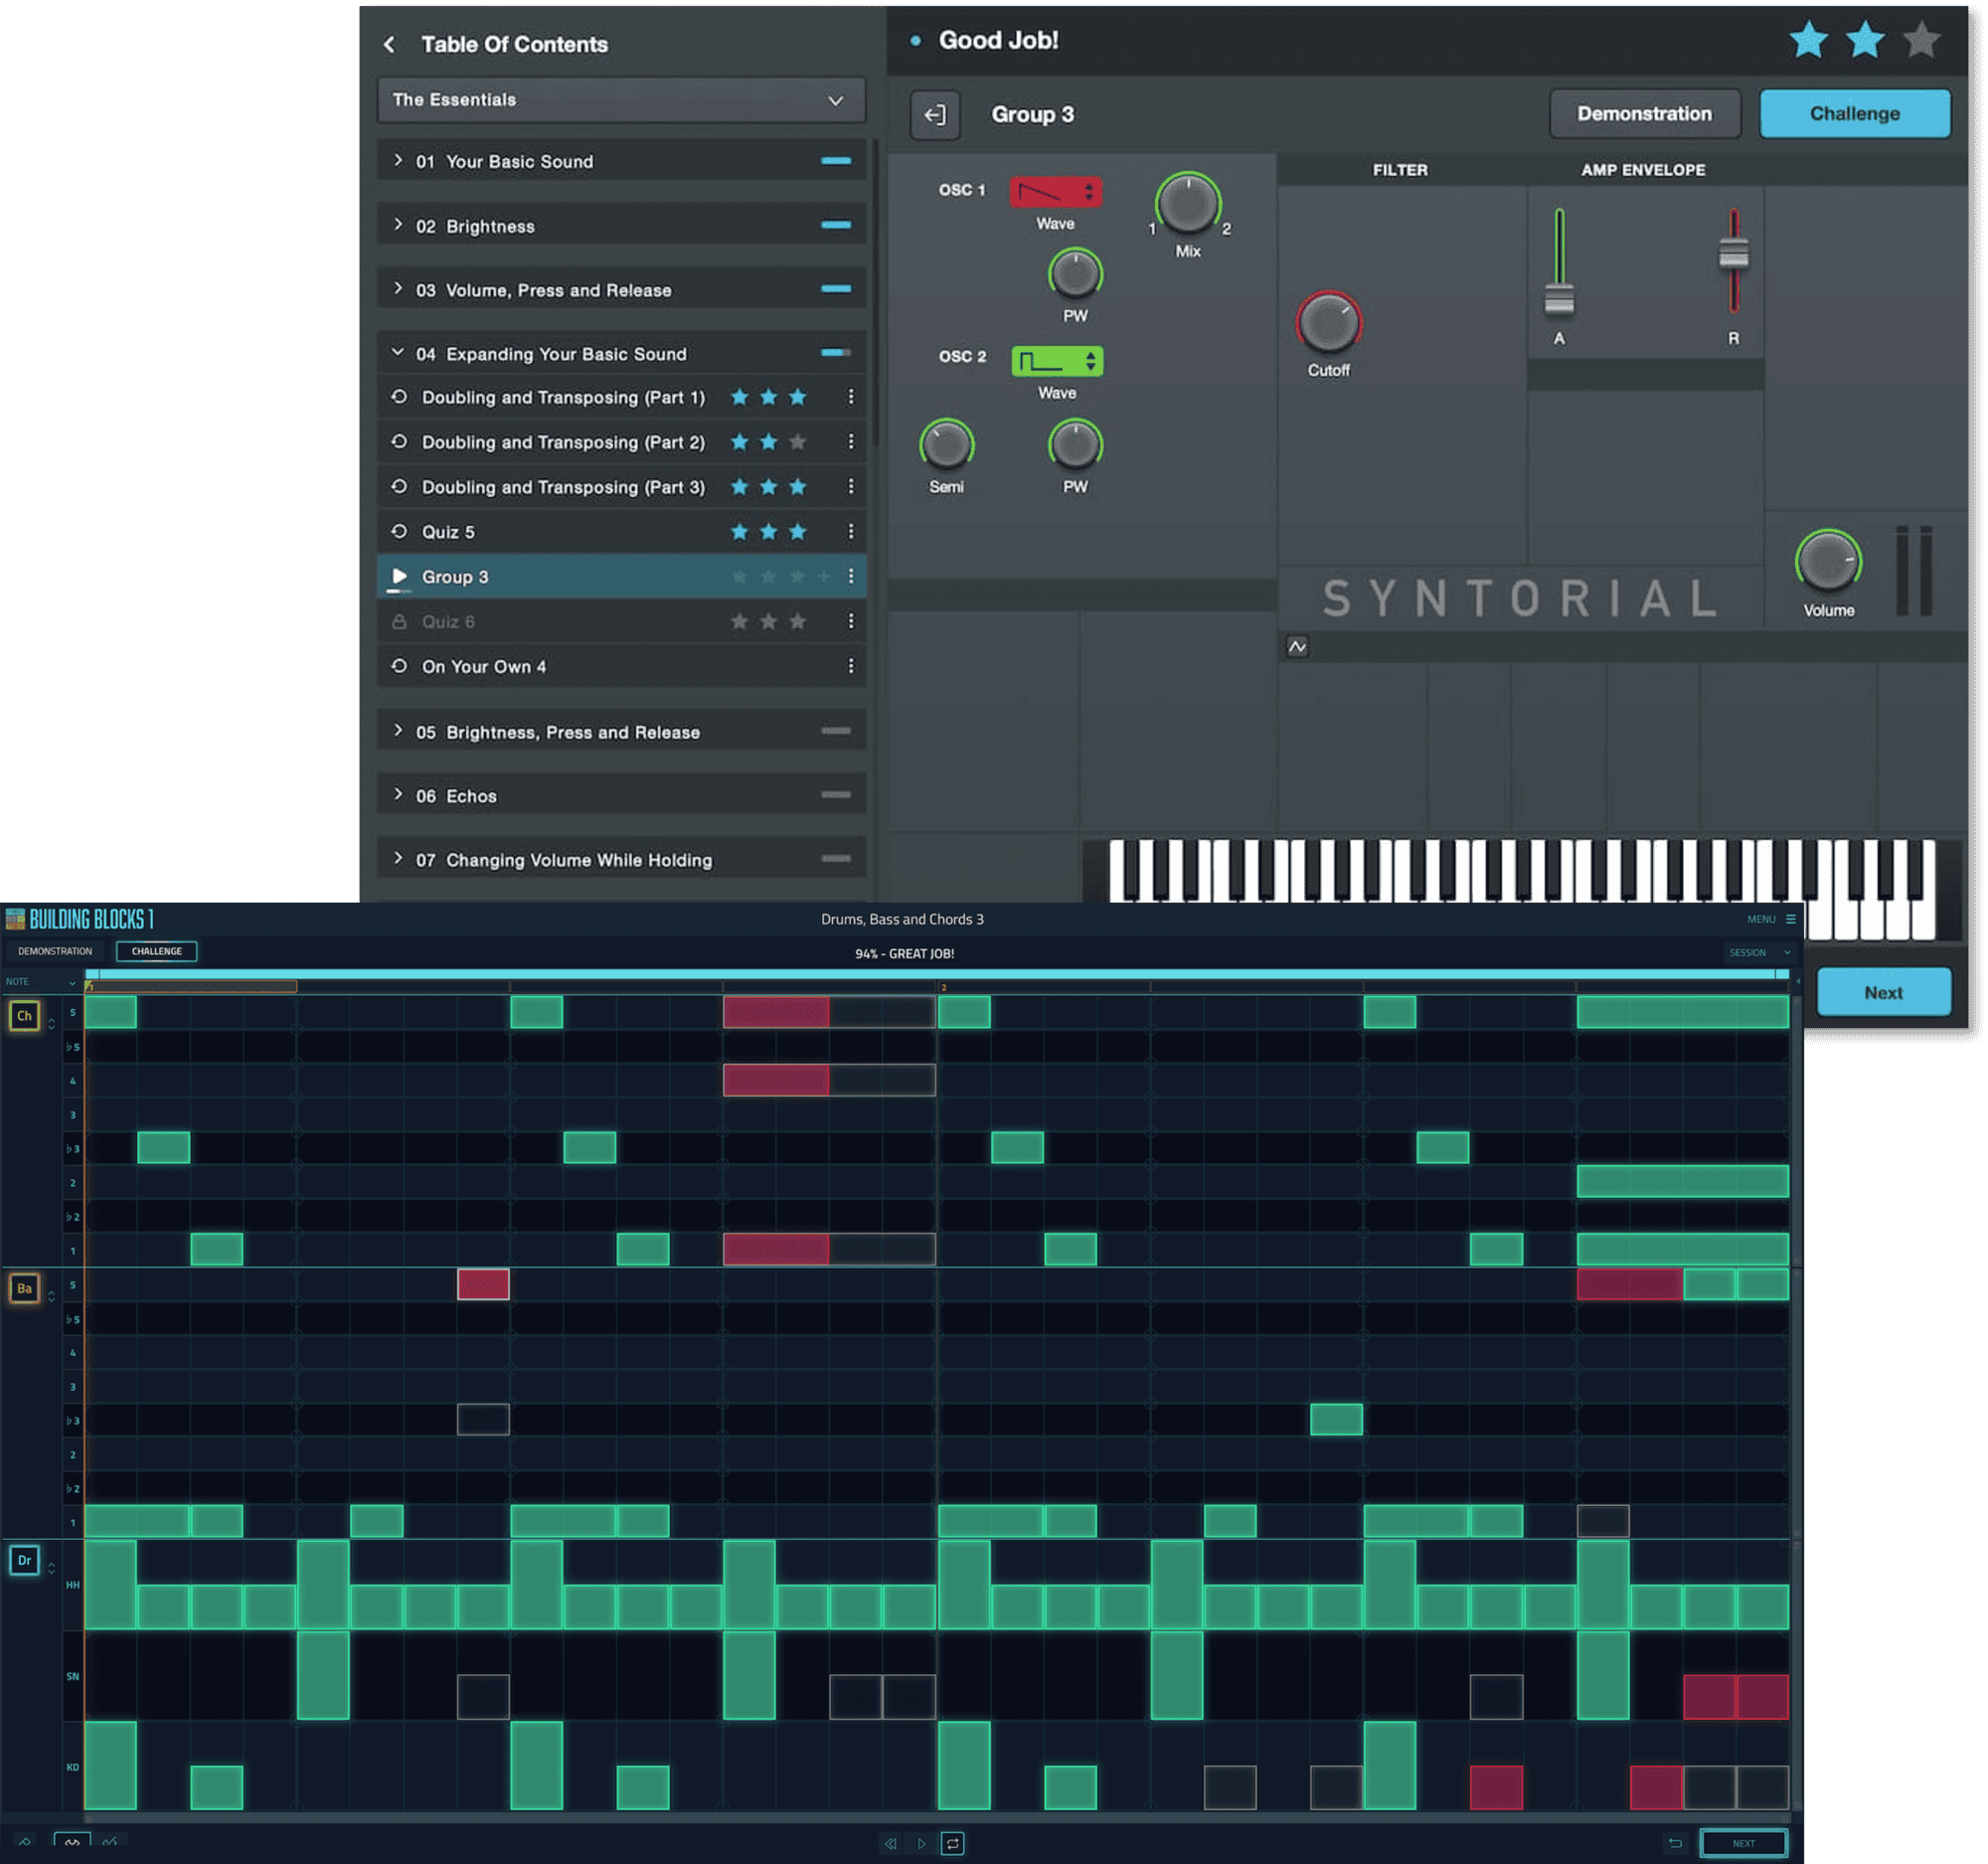Toggle the legato note mode icon bottom left
Viewport: 1988px width, 1864px height.
pyautogui.click(x=71, y=1841)
